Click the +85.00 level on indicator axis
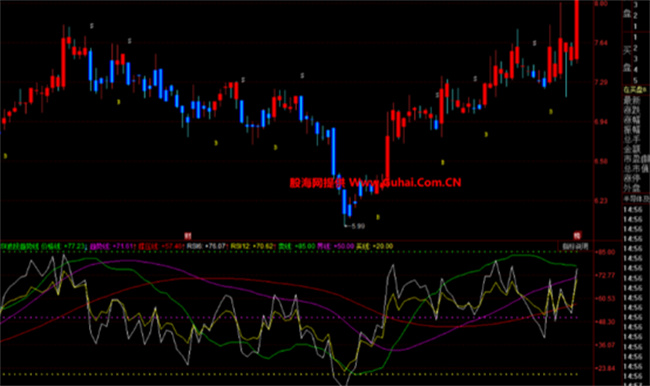This screenshot has width=650, height=386. coord(605,252)
